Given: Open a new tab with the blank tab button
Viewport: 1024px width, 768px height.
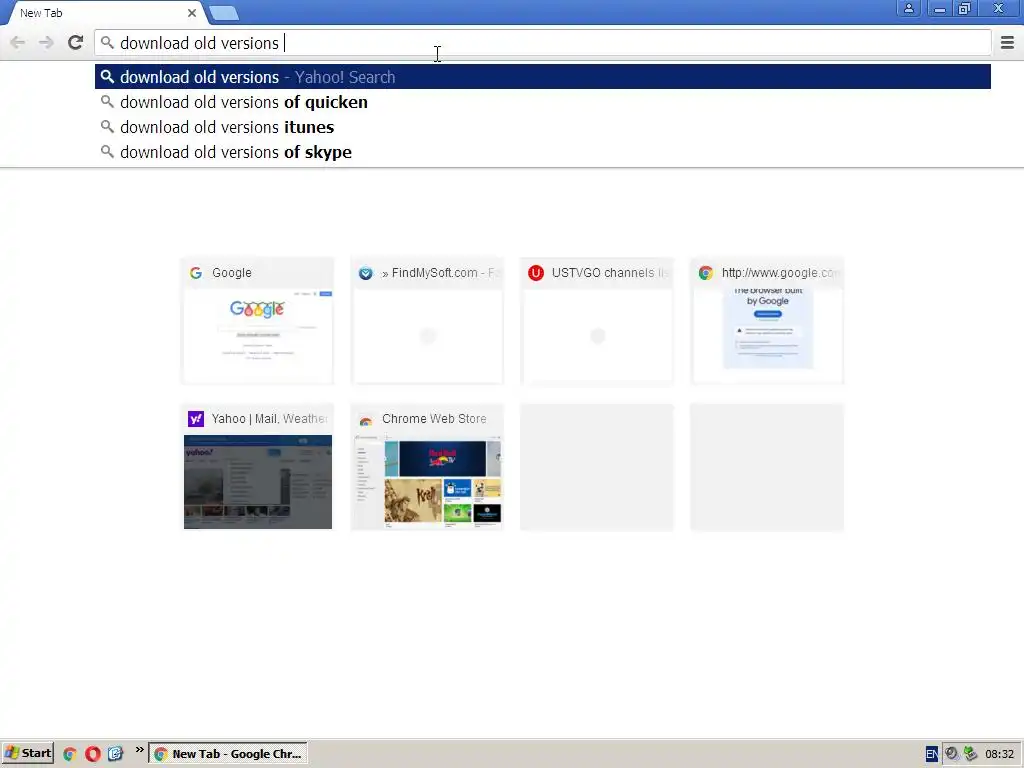Looking at the screenshot, I should [224, 13].
